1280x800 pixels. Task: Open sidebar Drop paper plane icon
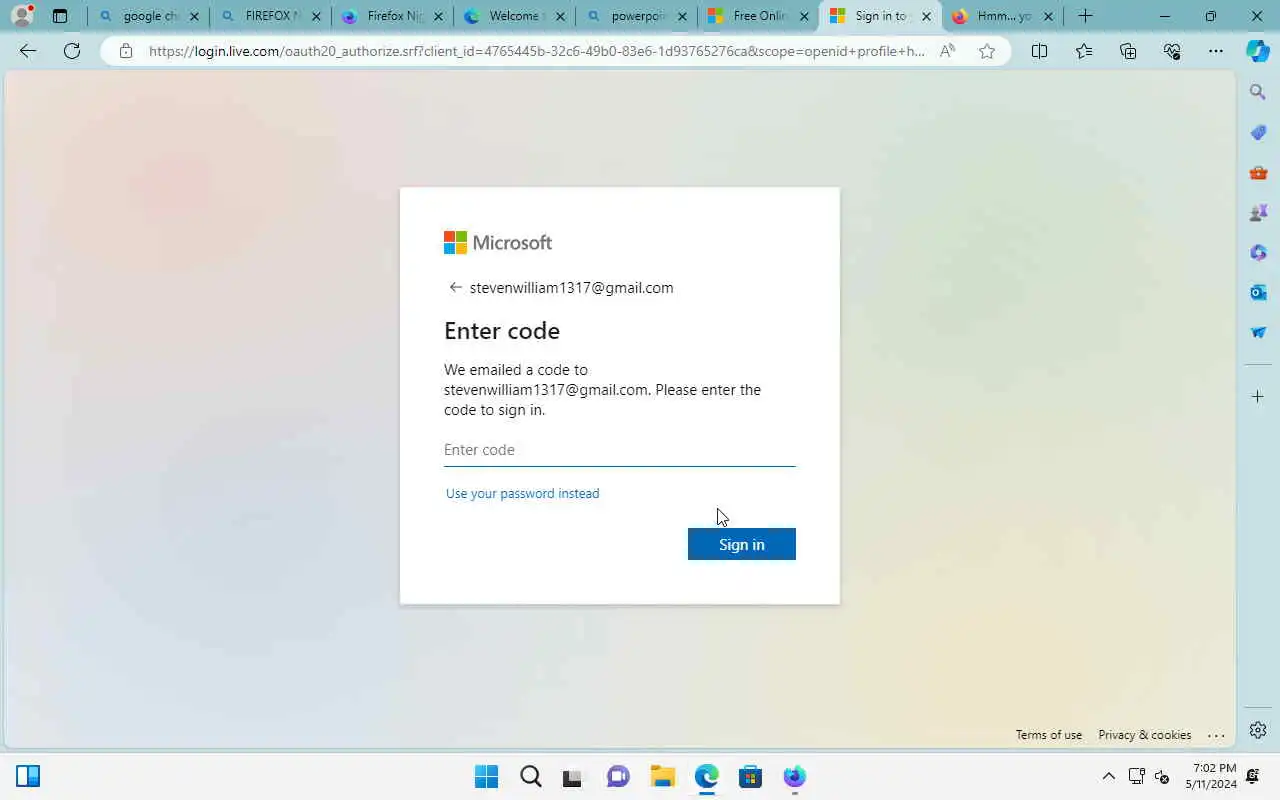click(x=1258, y=332)
